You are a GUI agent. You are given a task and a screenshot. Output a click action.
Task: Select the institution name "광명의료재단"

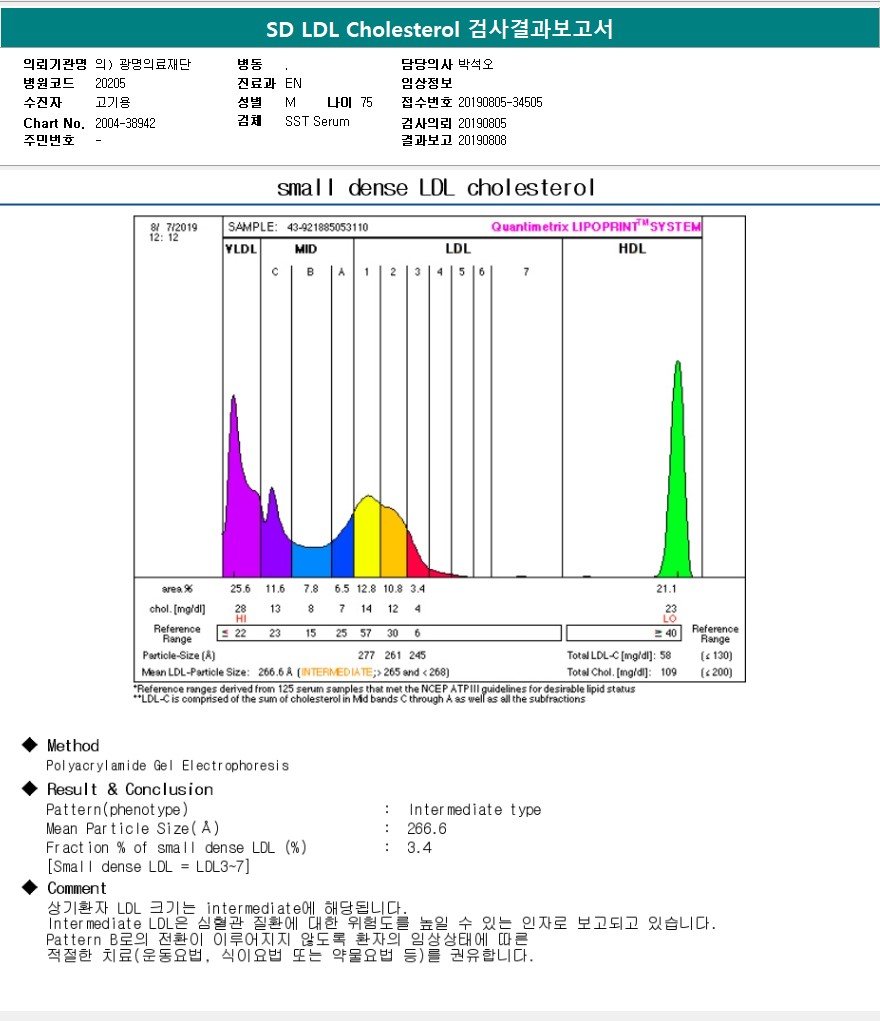(x=155, y=64)
